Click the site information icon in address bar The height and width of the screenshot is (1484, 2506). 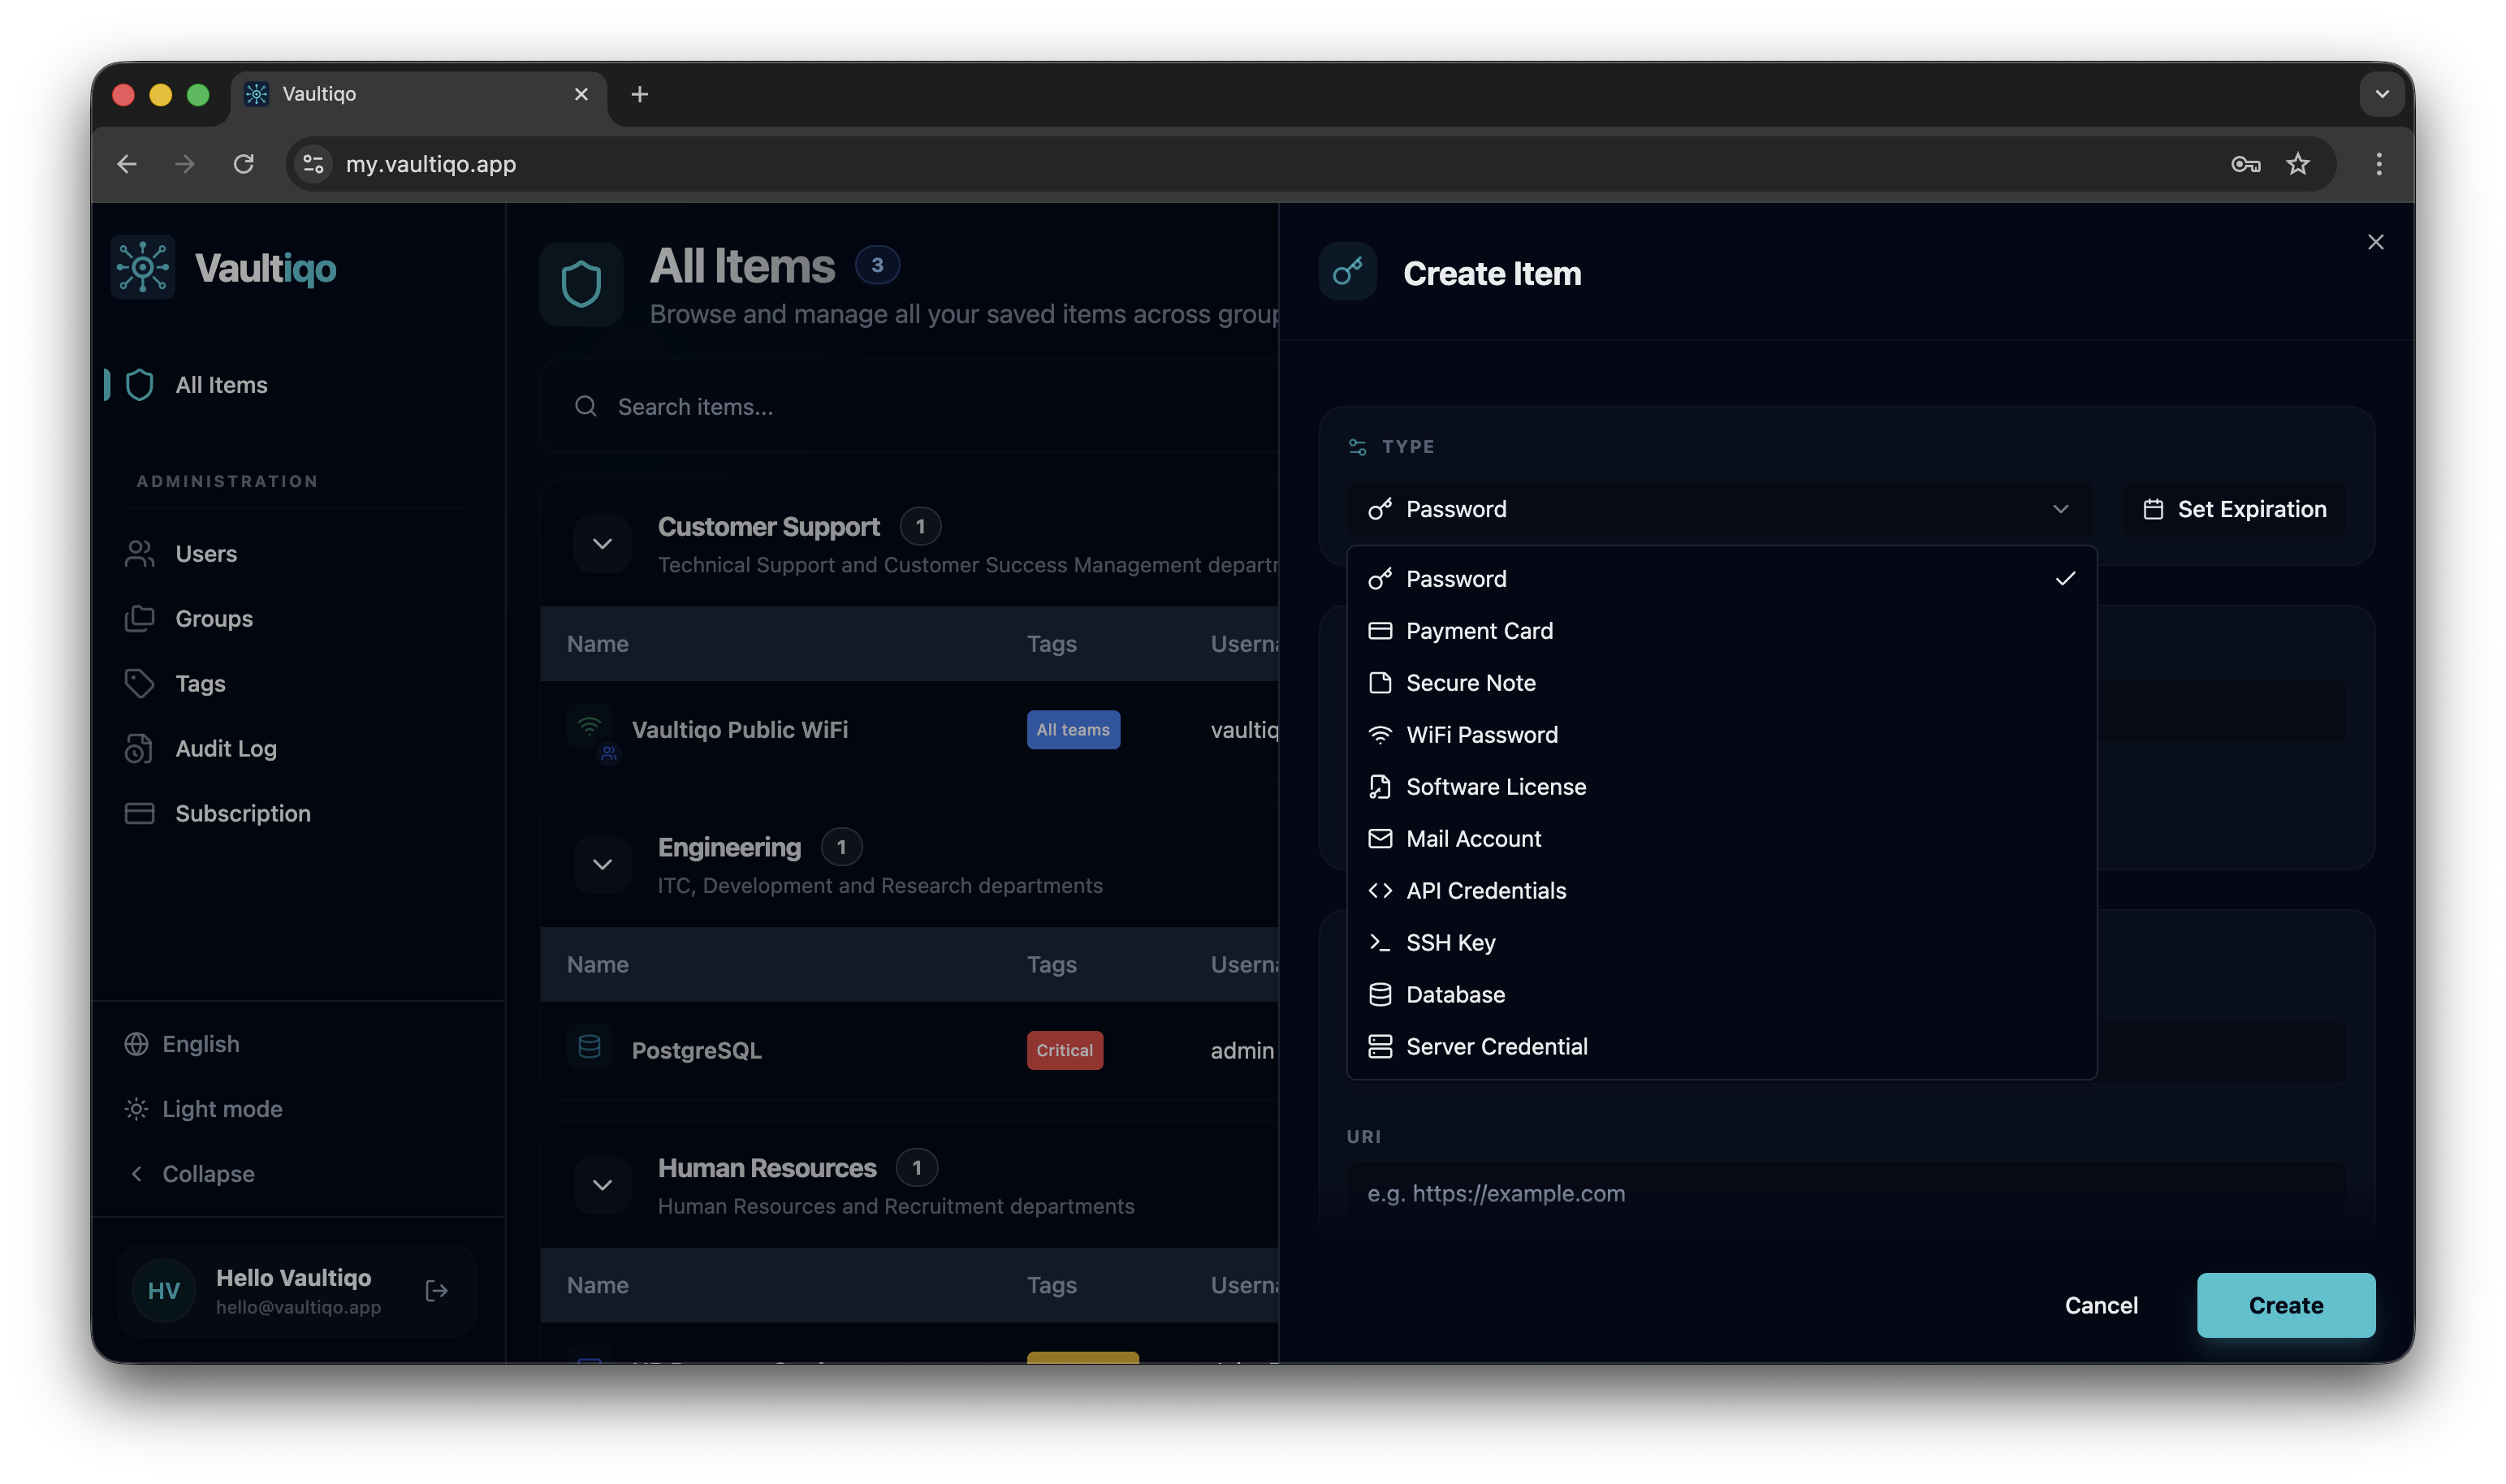pyautogui.click(x=314, y=164)
